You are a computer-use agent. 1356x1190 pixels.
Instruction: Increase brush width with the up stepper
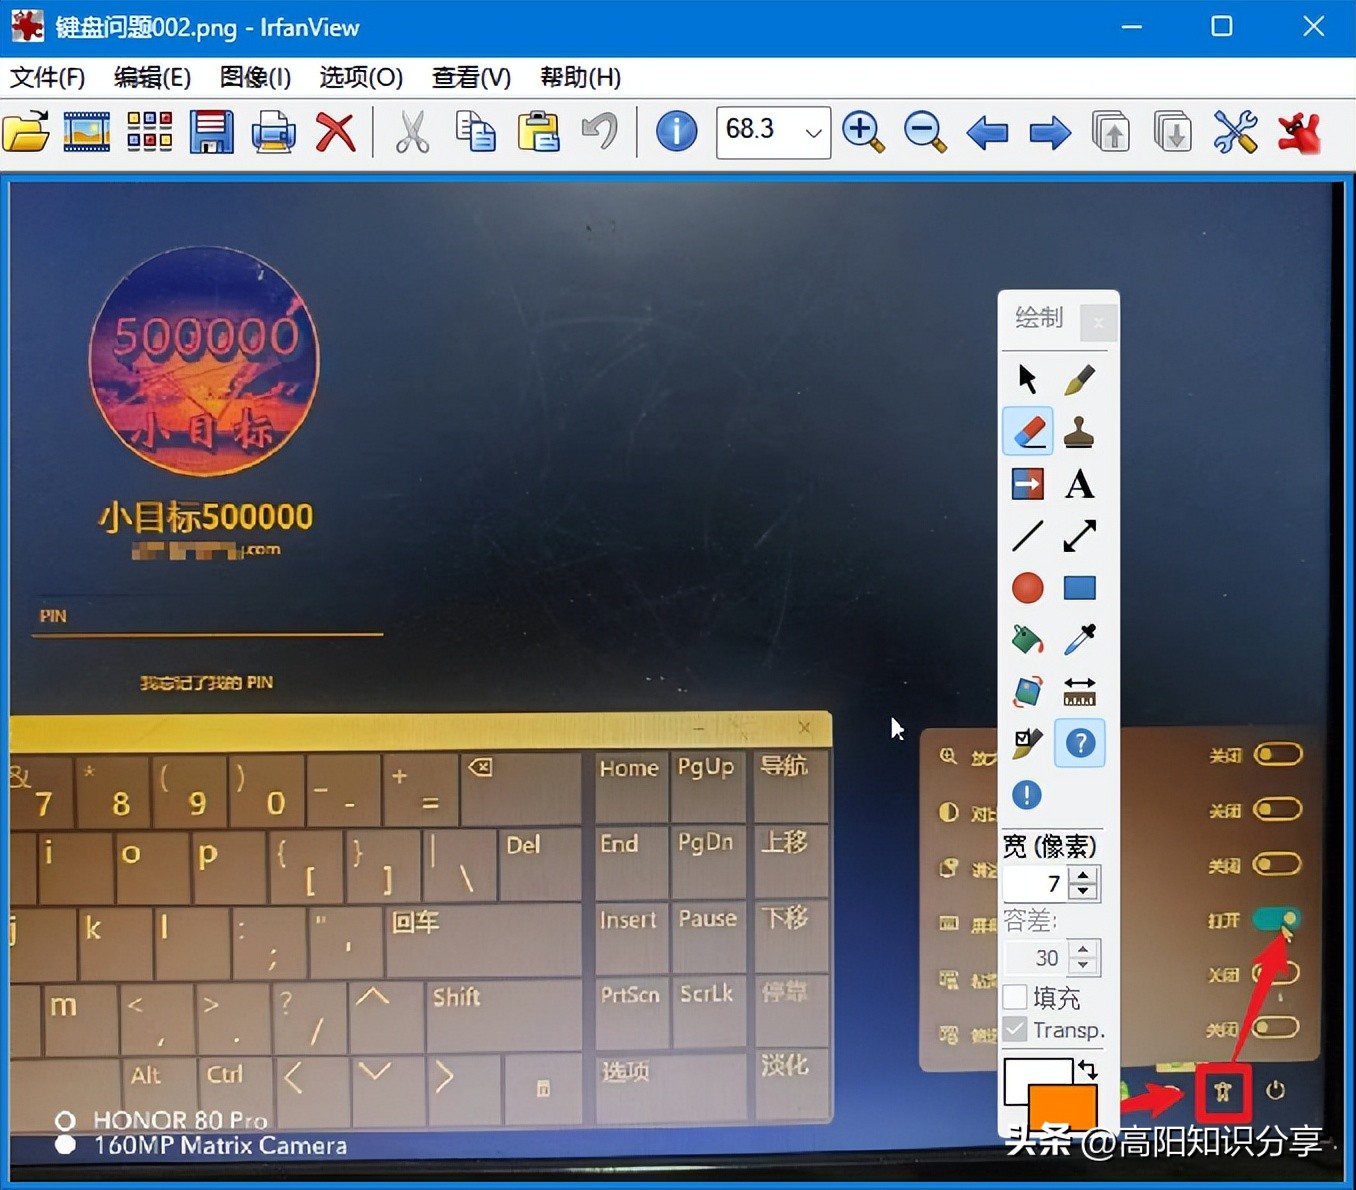coord(1083,875)
